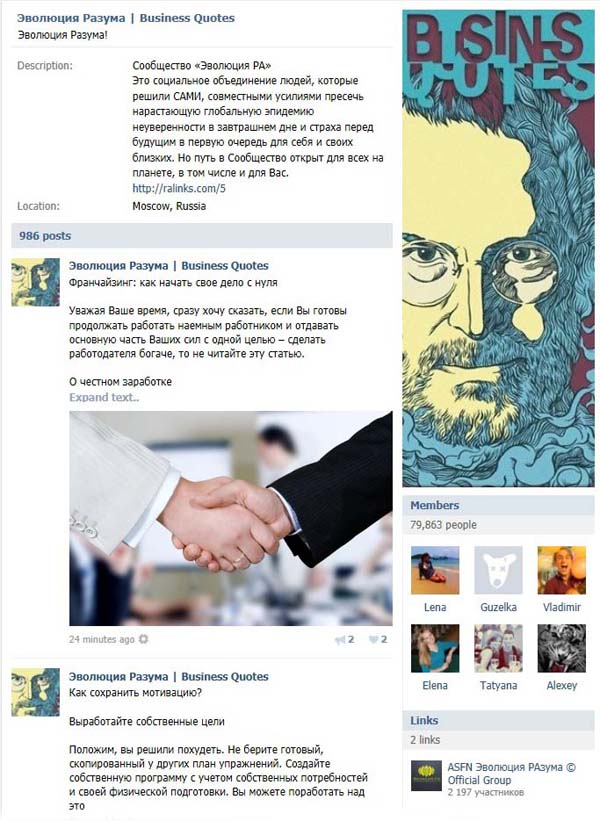The height and width of the screenshot is (821, 600).
Task: Click the gear icon beside 24 minutes ago
Action: (143, 639)
